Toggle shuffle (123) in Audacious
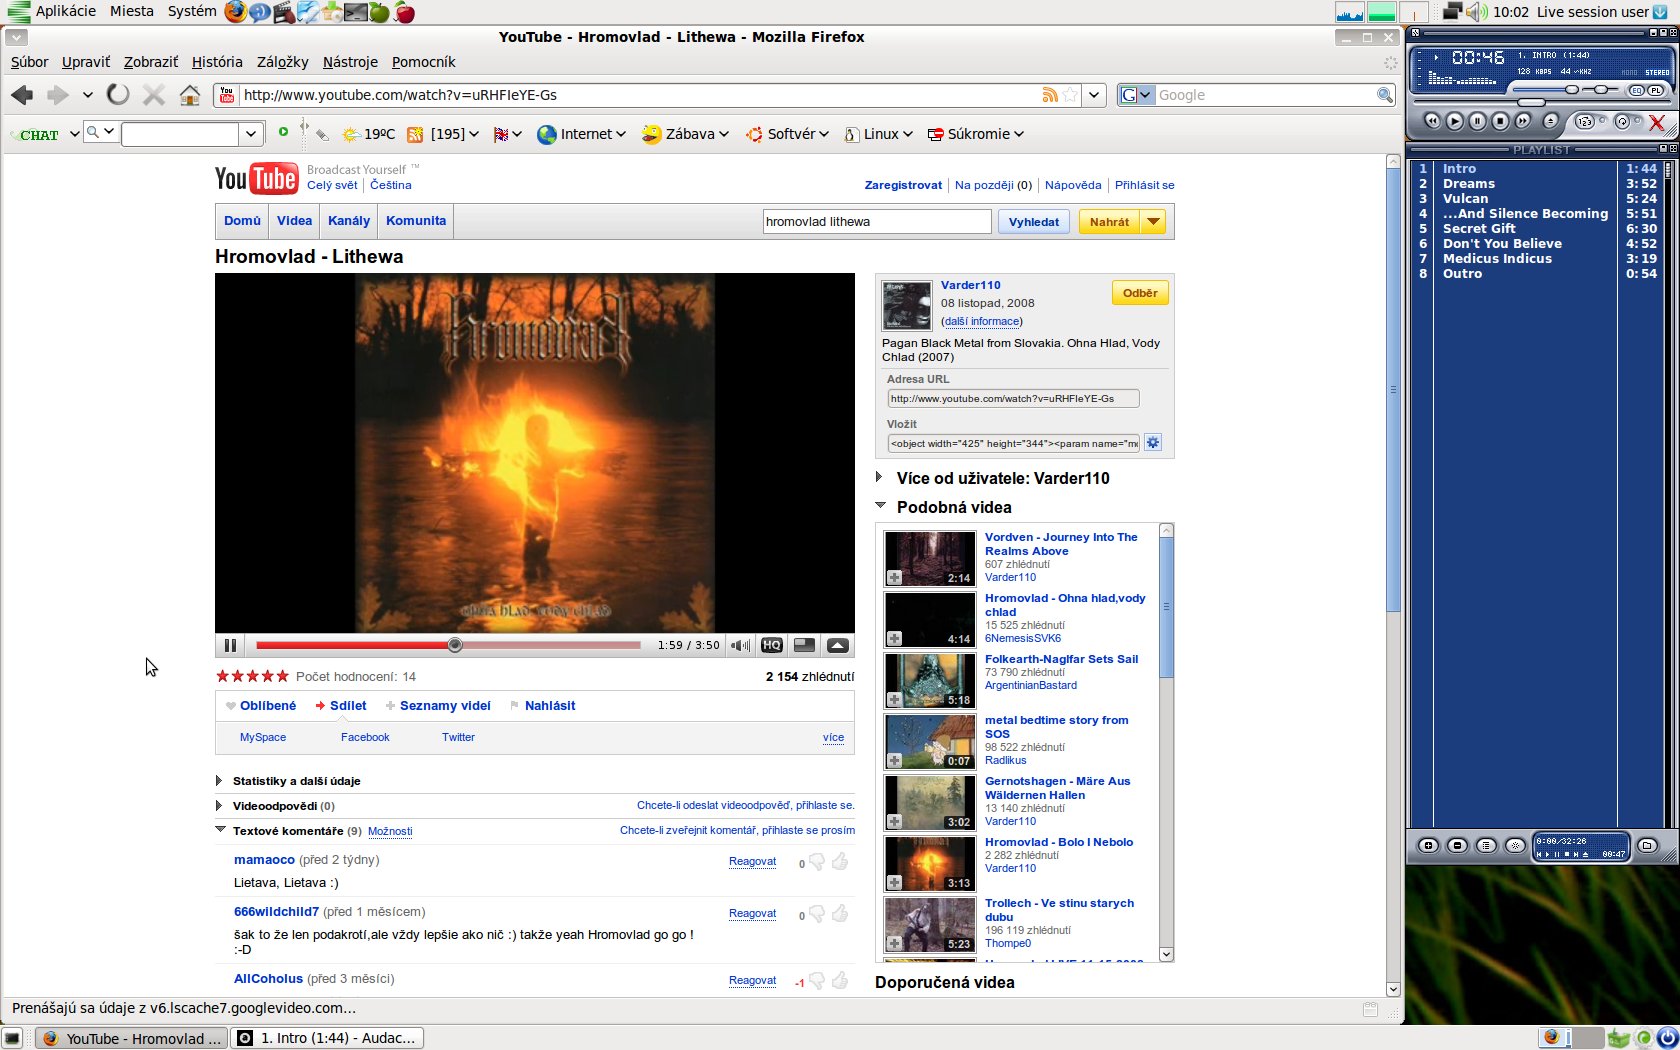The image size is (1680, 1050). click(x=1584, y=122)
